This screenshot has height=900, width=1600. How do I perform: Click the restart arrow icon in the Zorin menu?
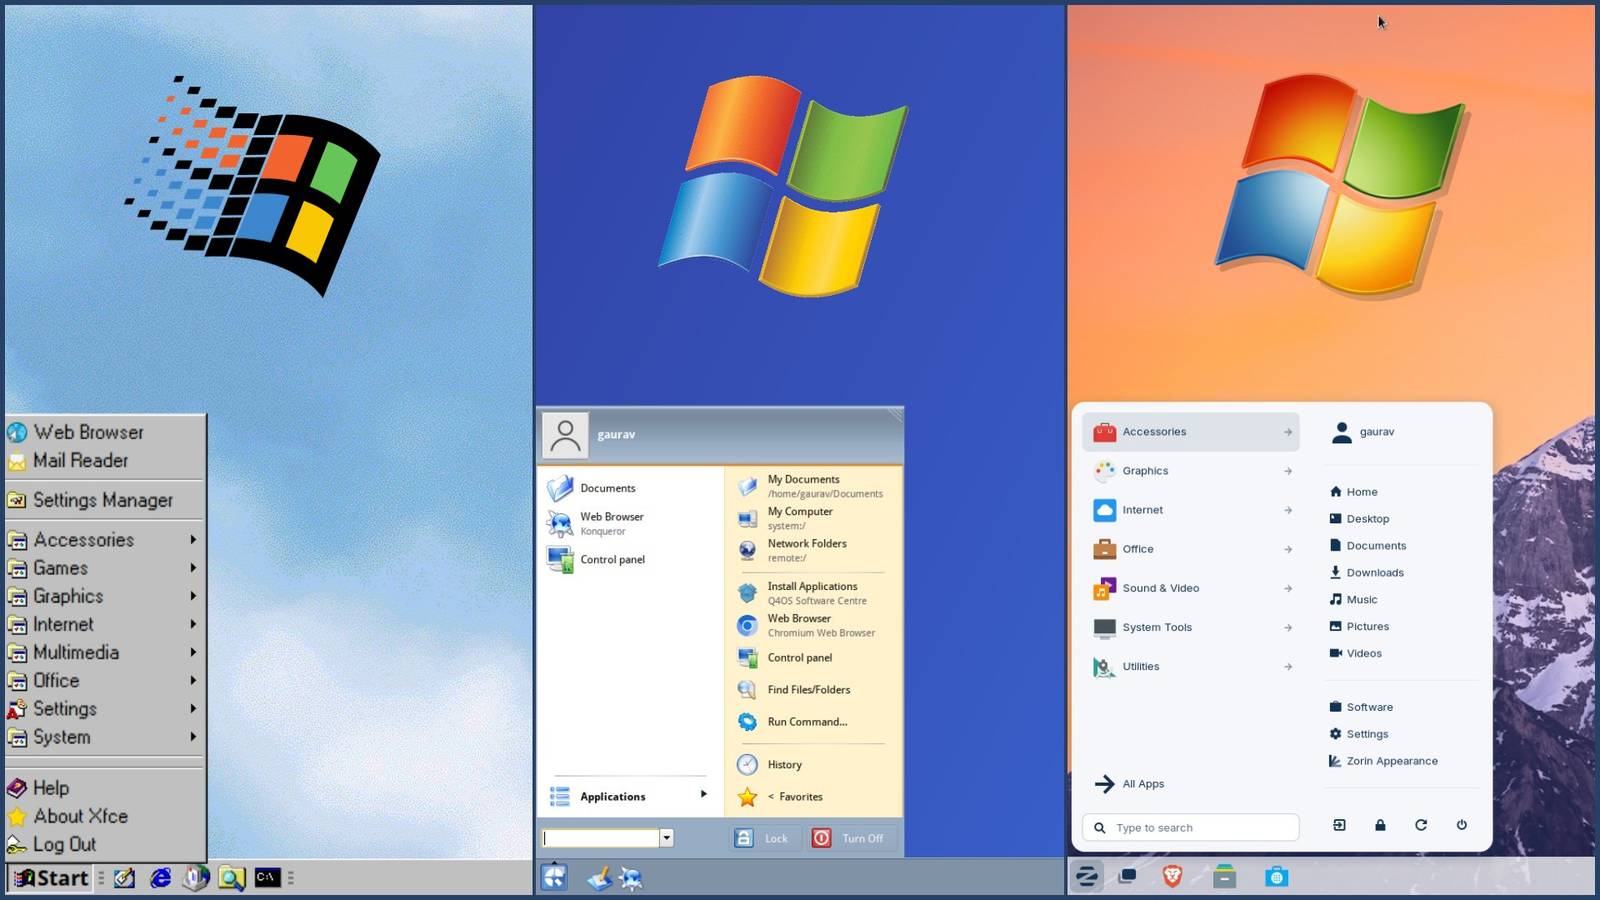[1421, 826]
